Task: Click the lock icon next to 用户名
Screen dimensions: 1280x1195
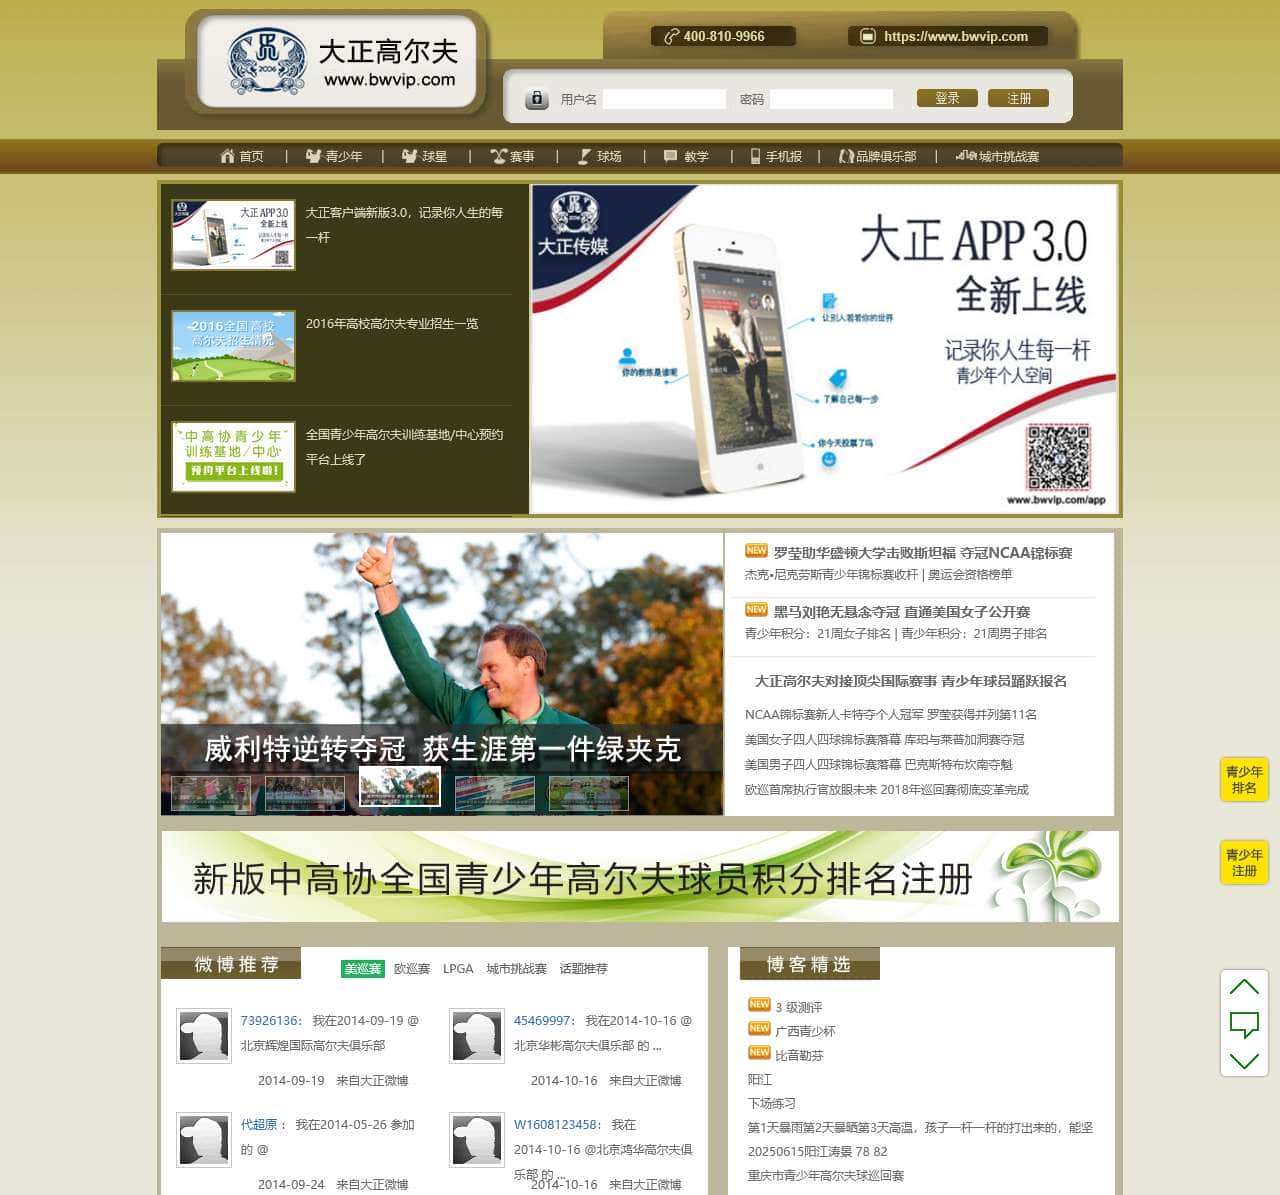Action: 537,99
